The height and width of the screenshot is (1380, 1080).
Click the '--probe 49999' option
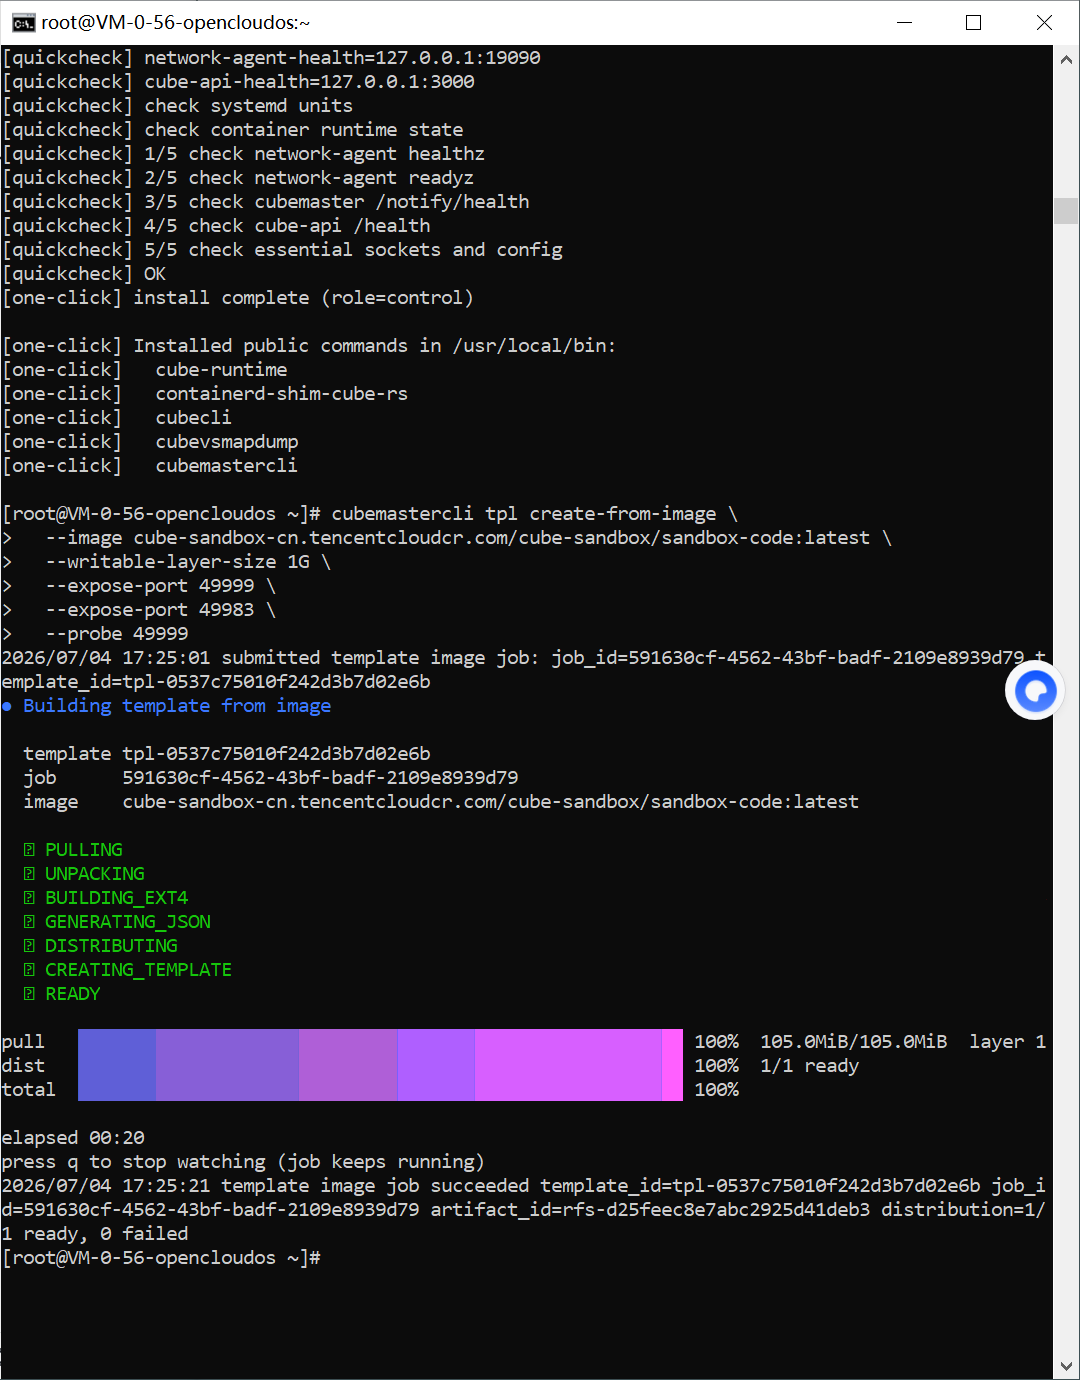[x=117, y=633]
